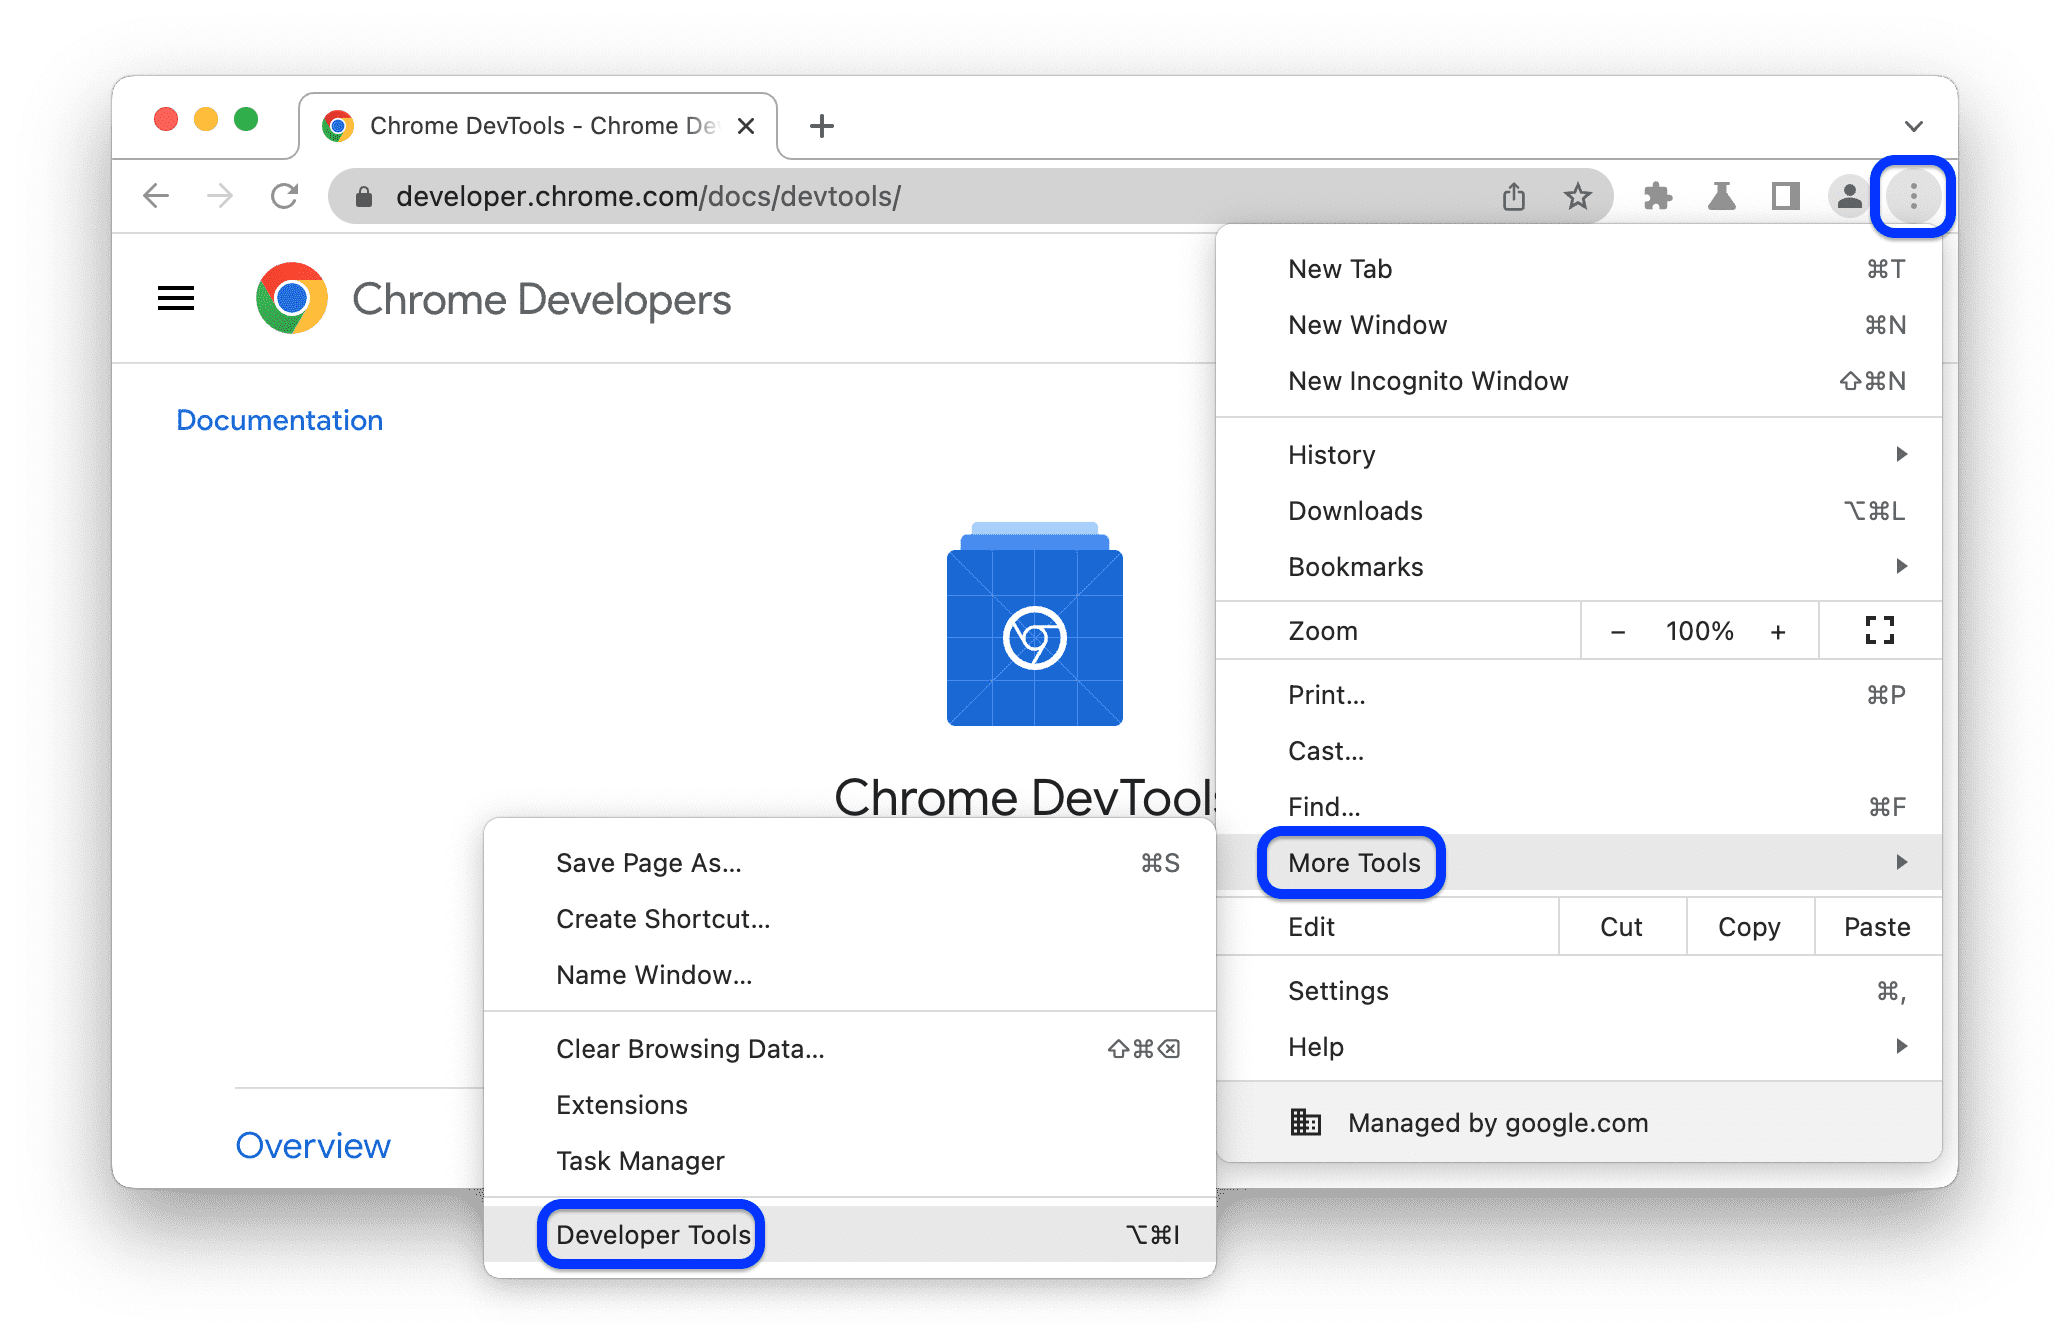Click the profile/account icon
The height and width of the screenshot is (1336, 2070).
coord(1848,198)
